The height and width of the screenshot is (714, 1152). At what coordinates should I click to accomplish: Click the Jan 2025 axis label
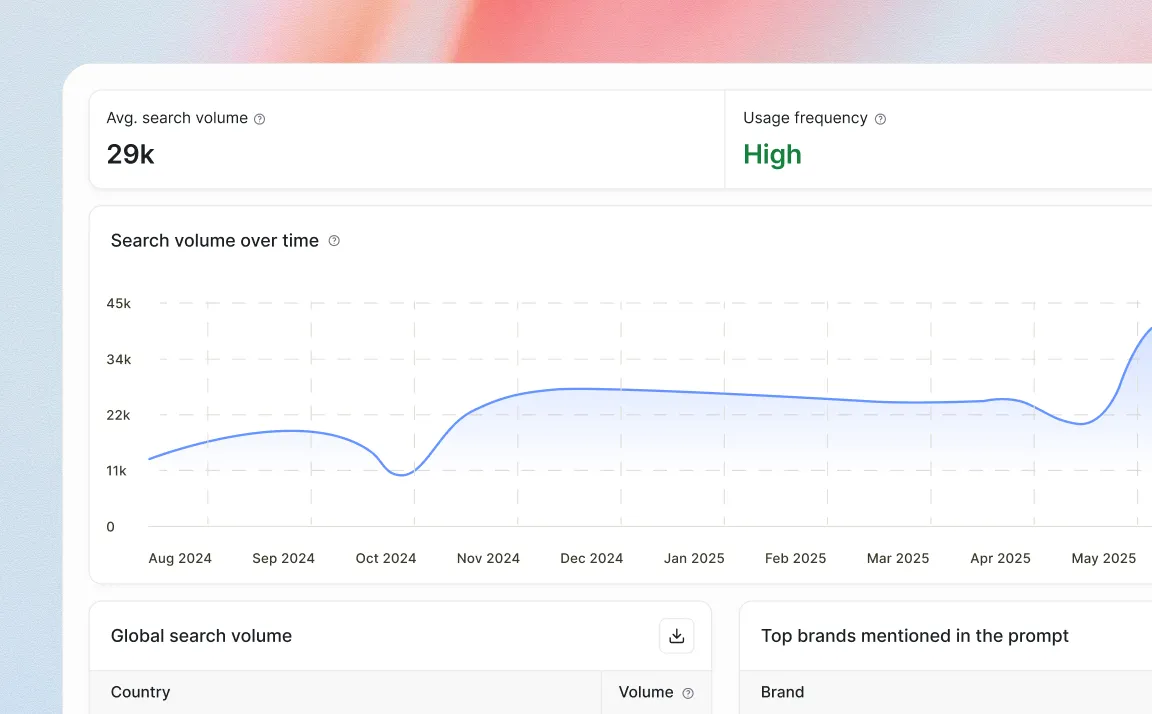pos(694,558)
